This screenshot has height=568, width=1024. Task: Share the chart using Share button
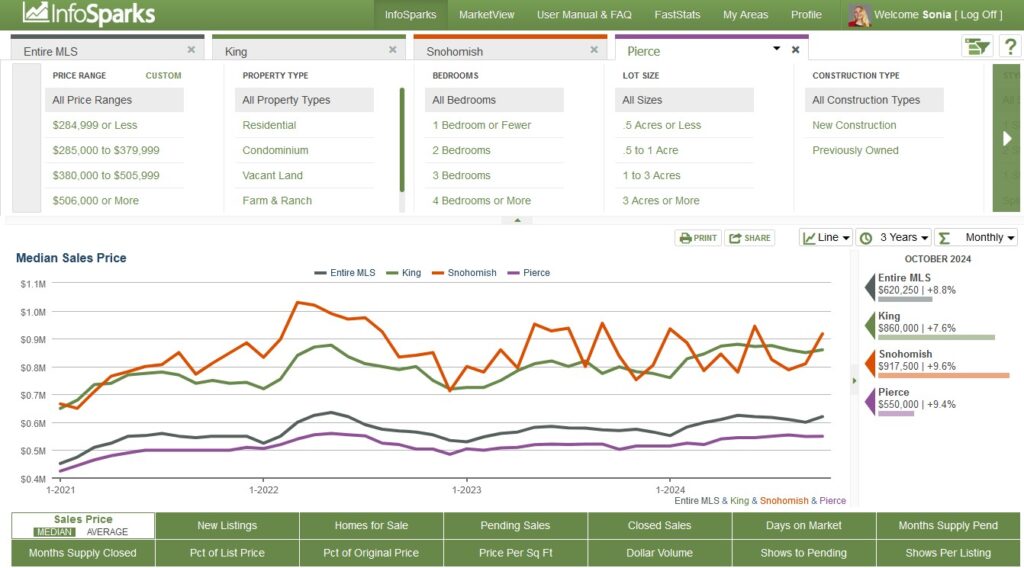750,238
